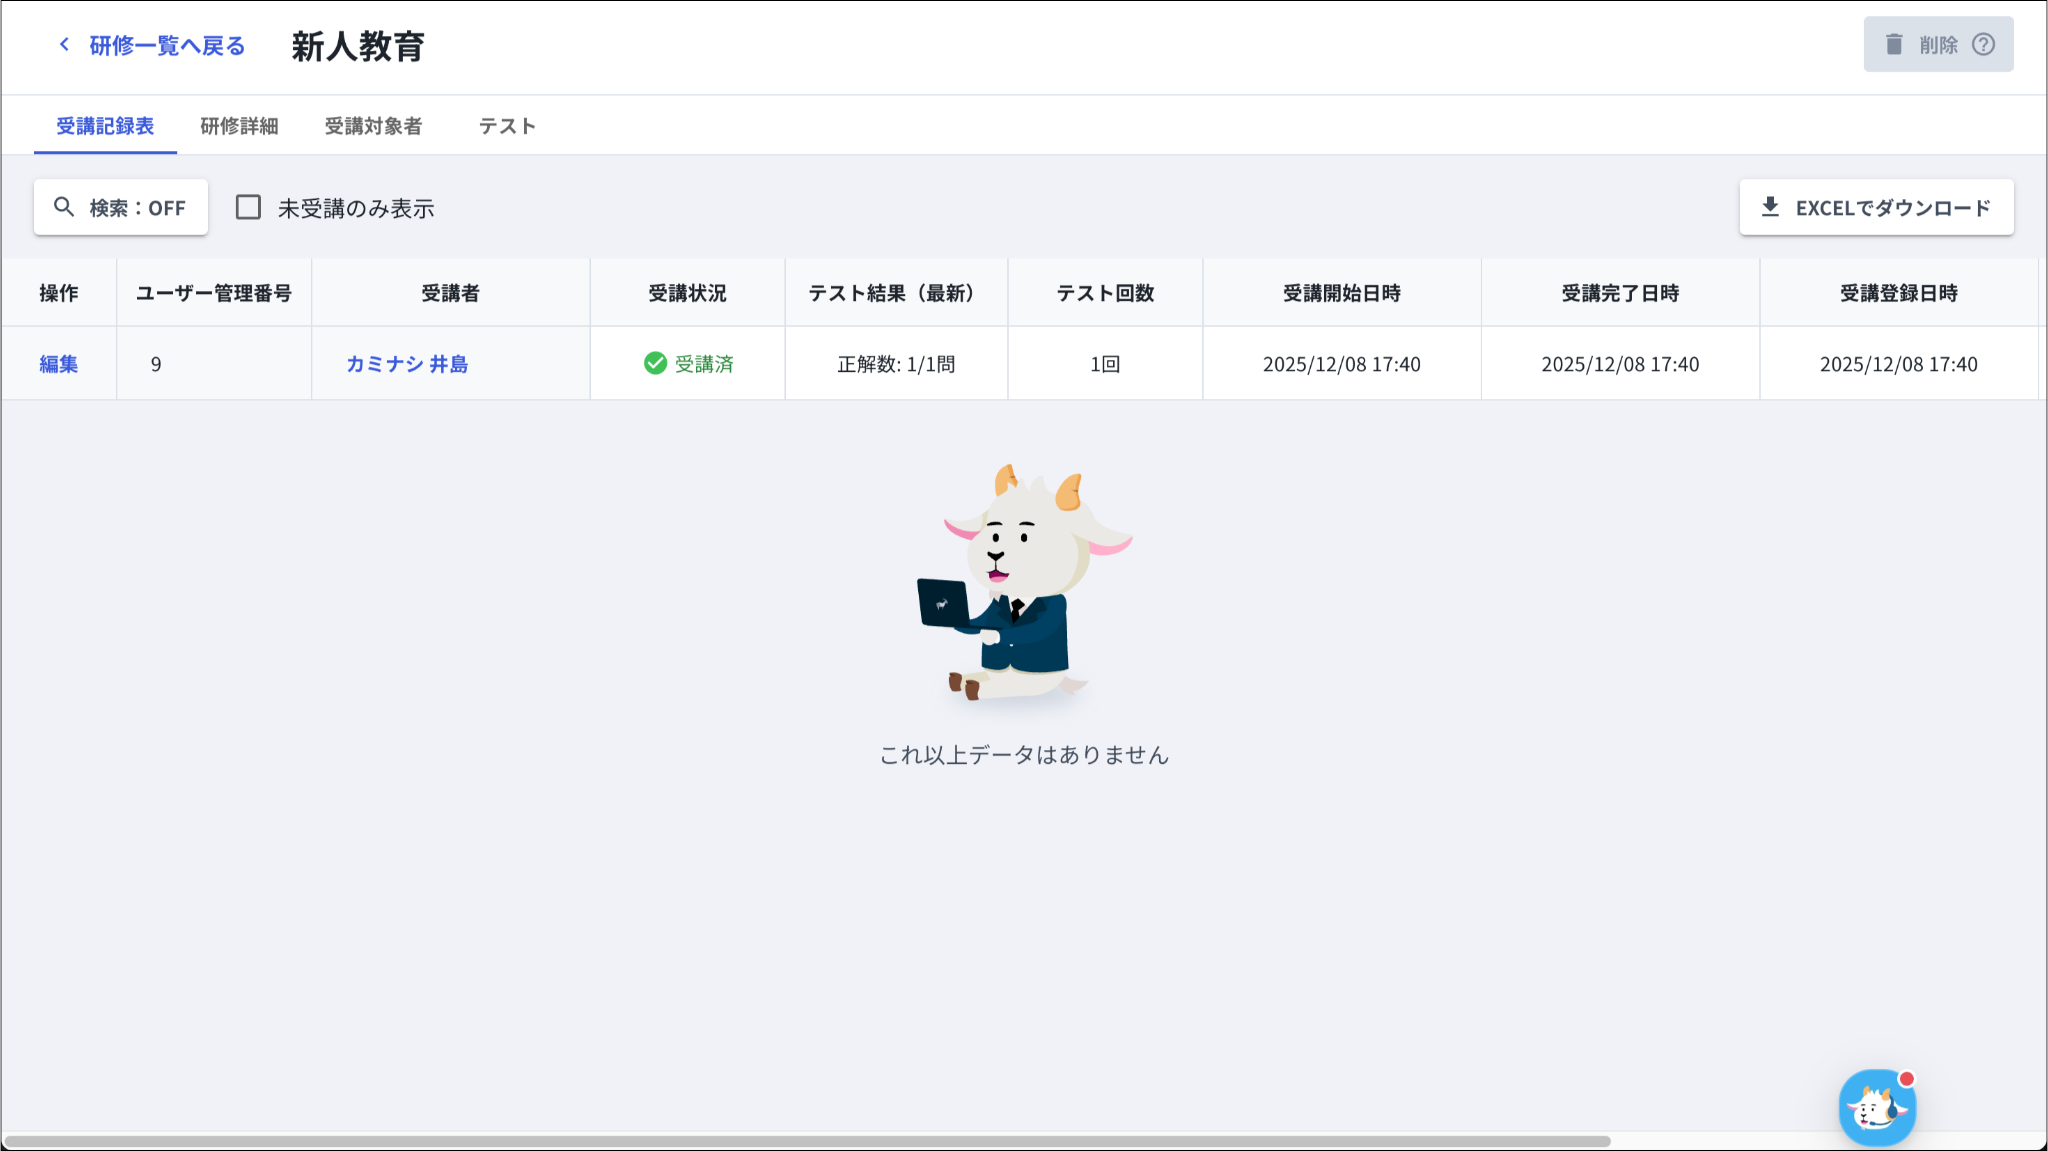Image resolution: width=2048 pixels, height=1151 pixels.
Task: Open the goat chat support widget
Action: (1877, 1107)
